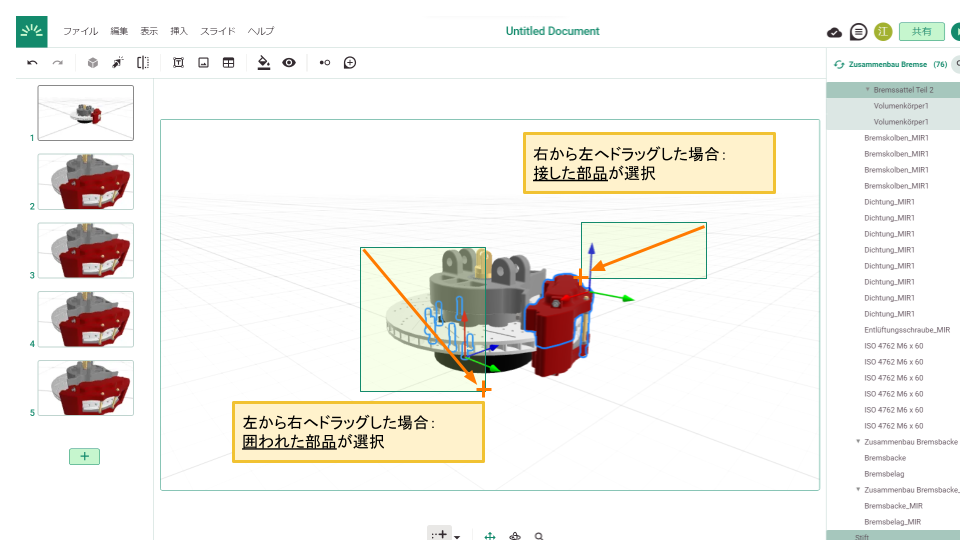Insert an image with toolbar icon

(203, 62)
